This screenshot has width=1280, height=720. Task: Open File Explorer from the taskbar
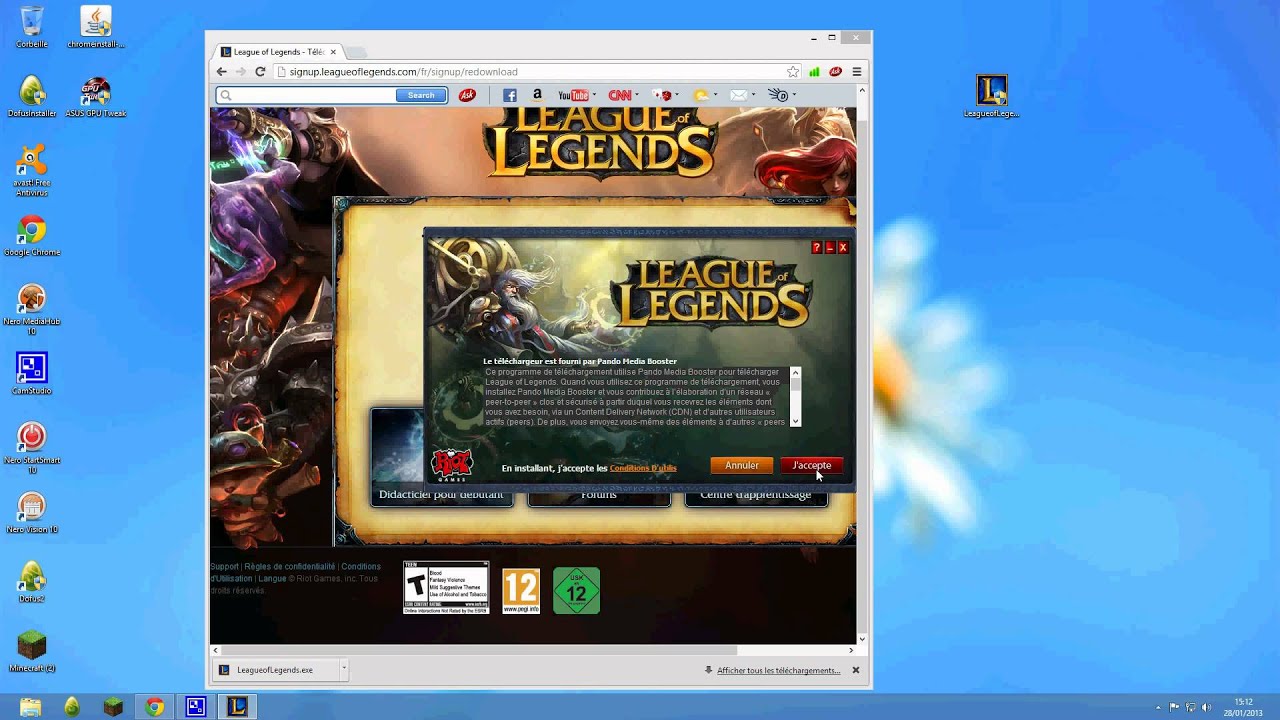tap(31, 707)
